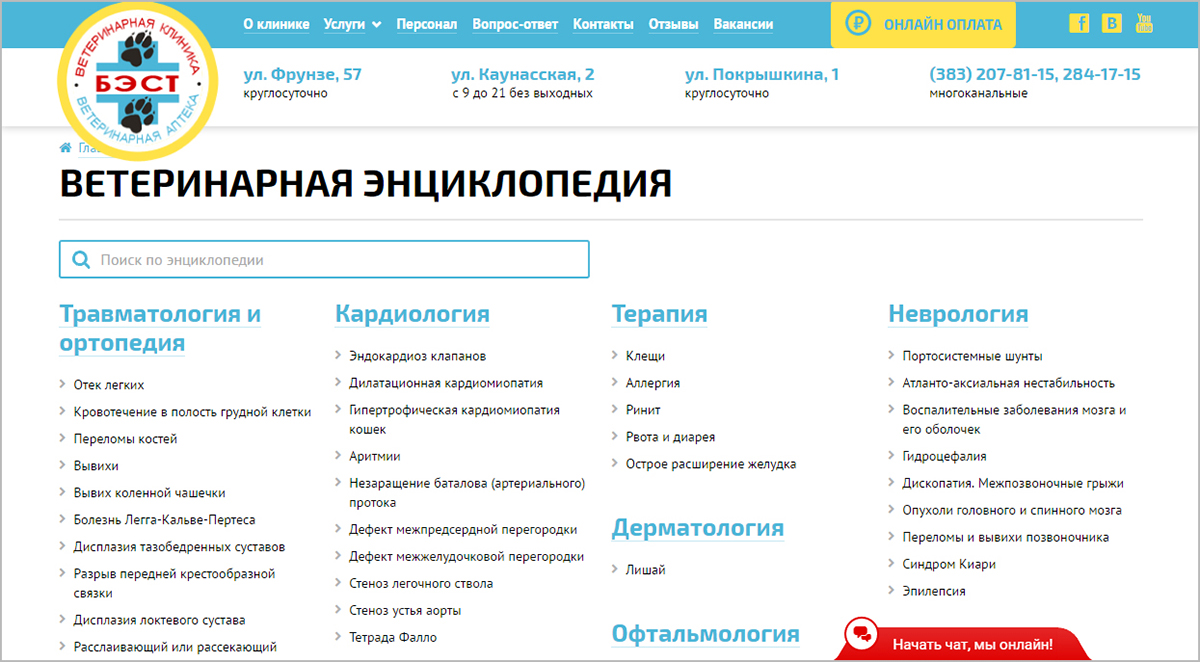
Task: Open the Персонал menu item
Action: click(x=427, y=24)
